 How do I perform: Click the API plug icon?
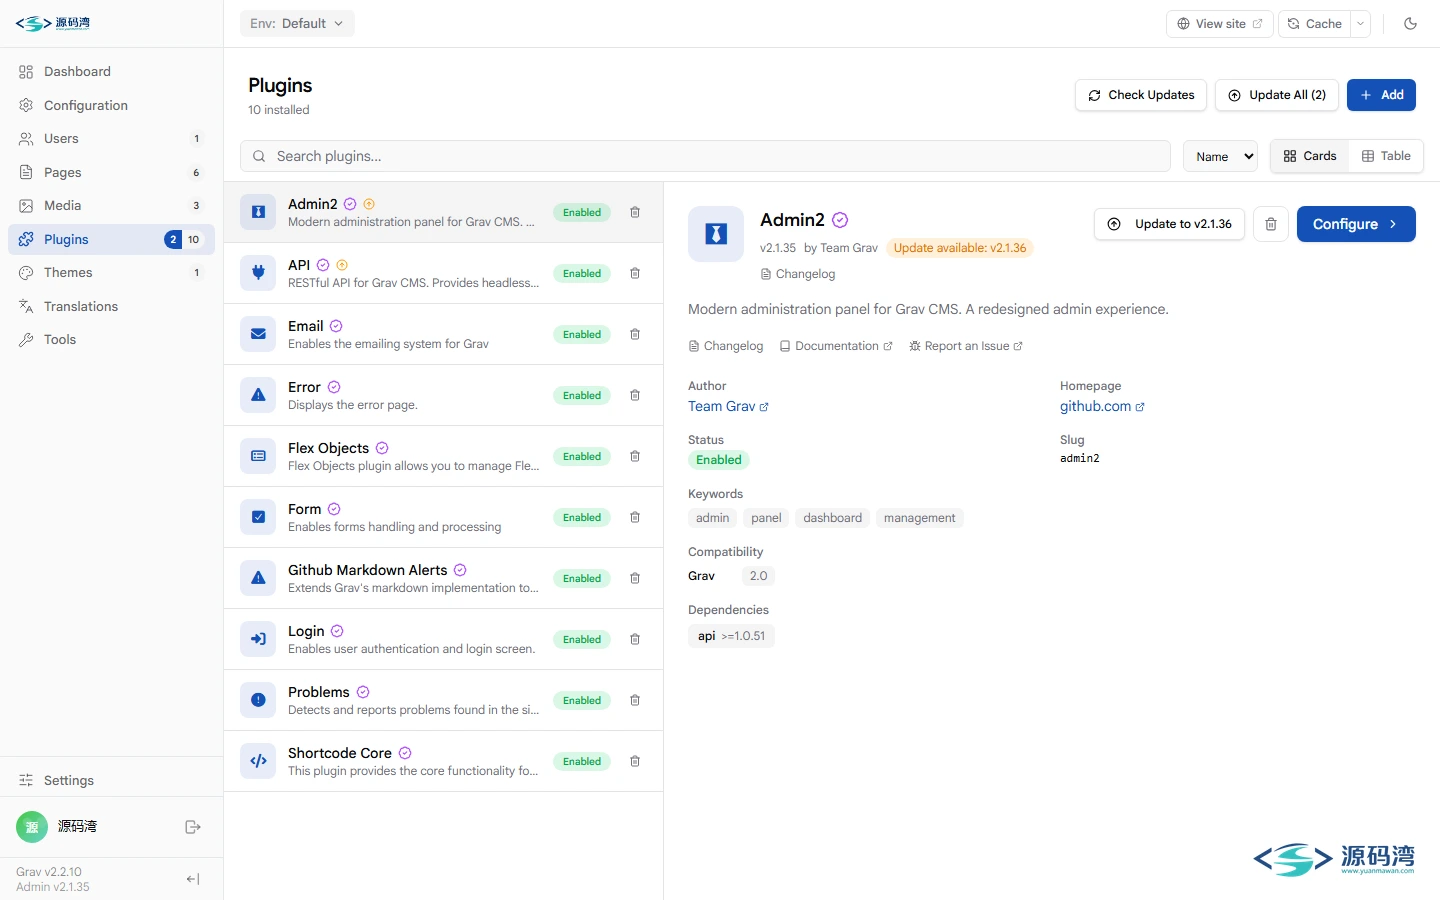[x=258, y=273]
